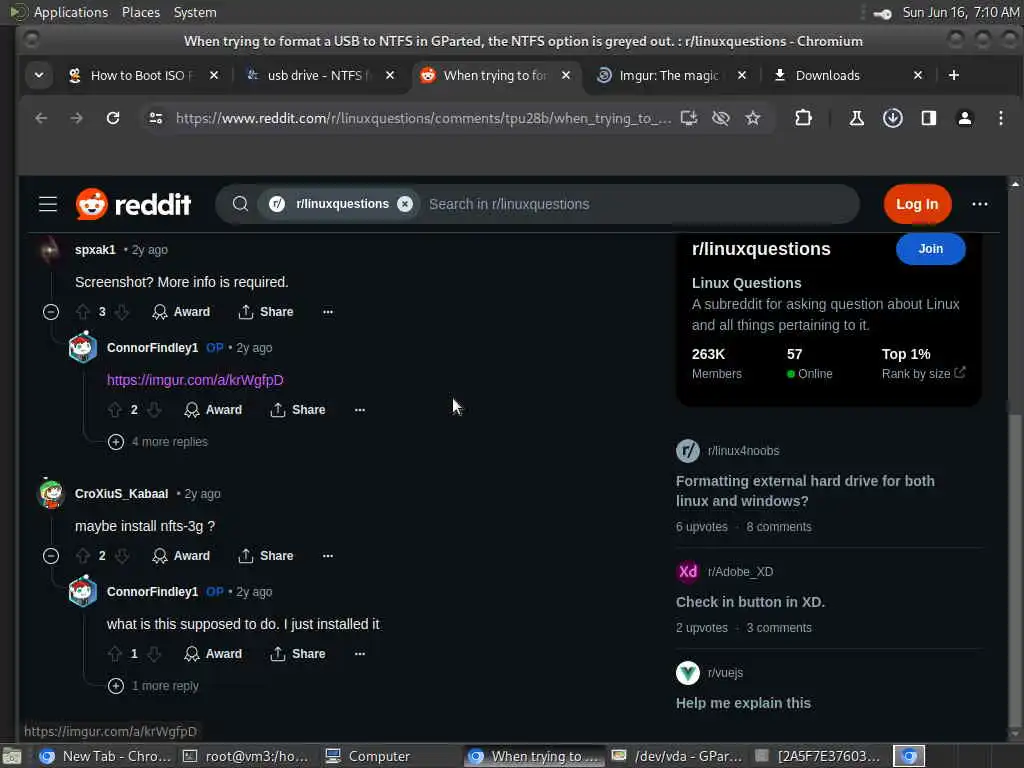Open Reddit header more options dots
The width and height of the screenshot is (1024, 768).
[980, 204]
